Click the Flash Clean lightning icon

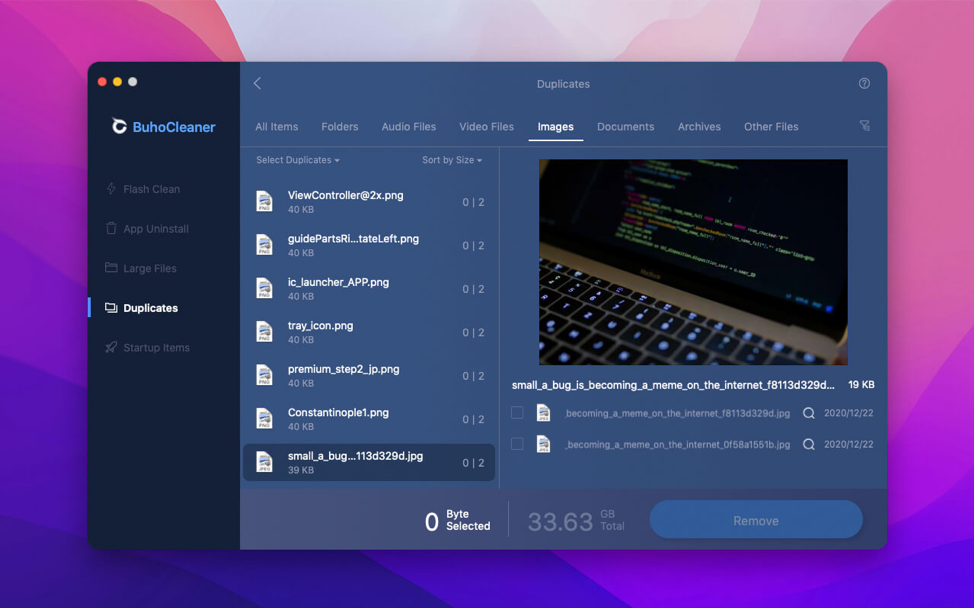pyautogui.click(x=111, y=189)
